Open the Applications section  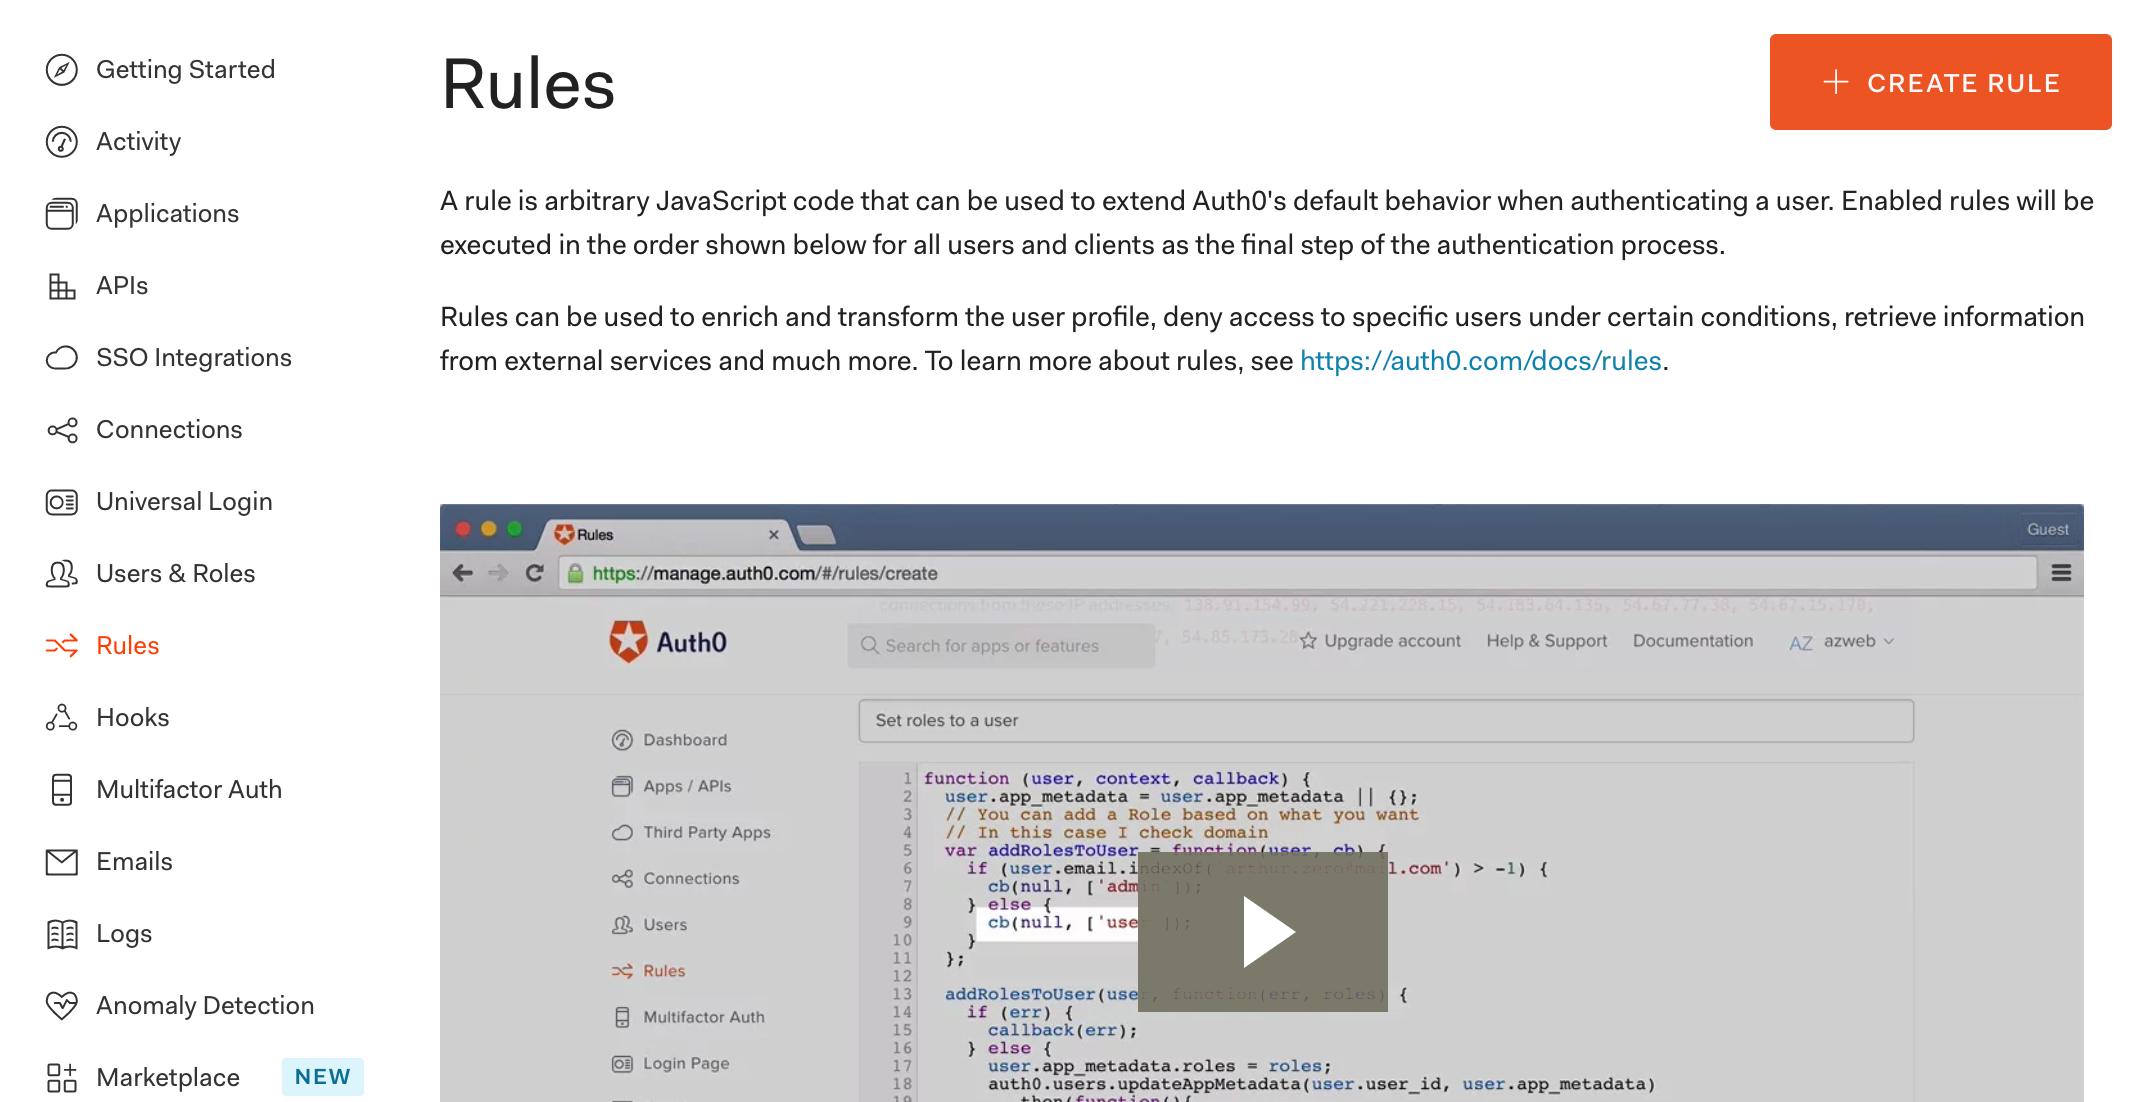point(167,213)
